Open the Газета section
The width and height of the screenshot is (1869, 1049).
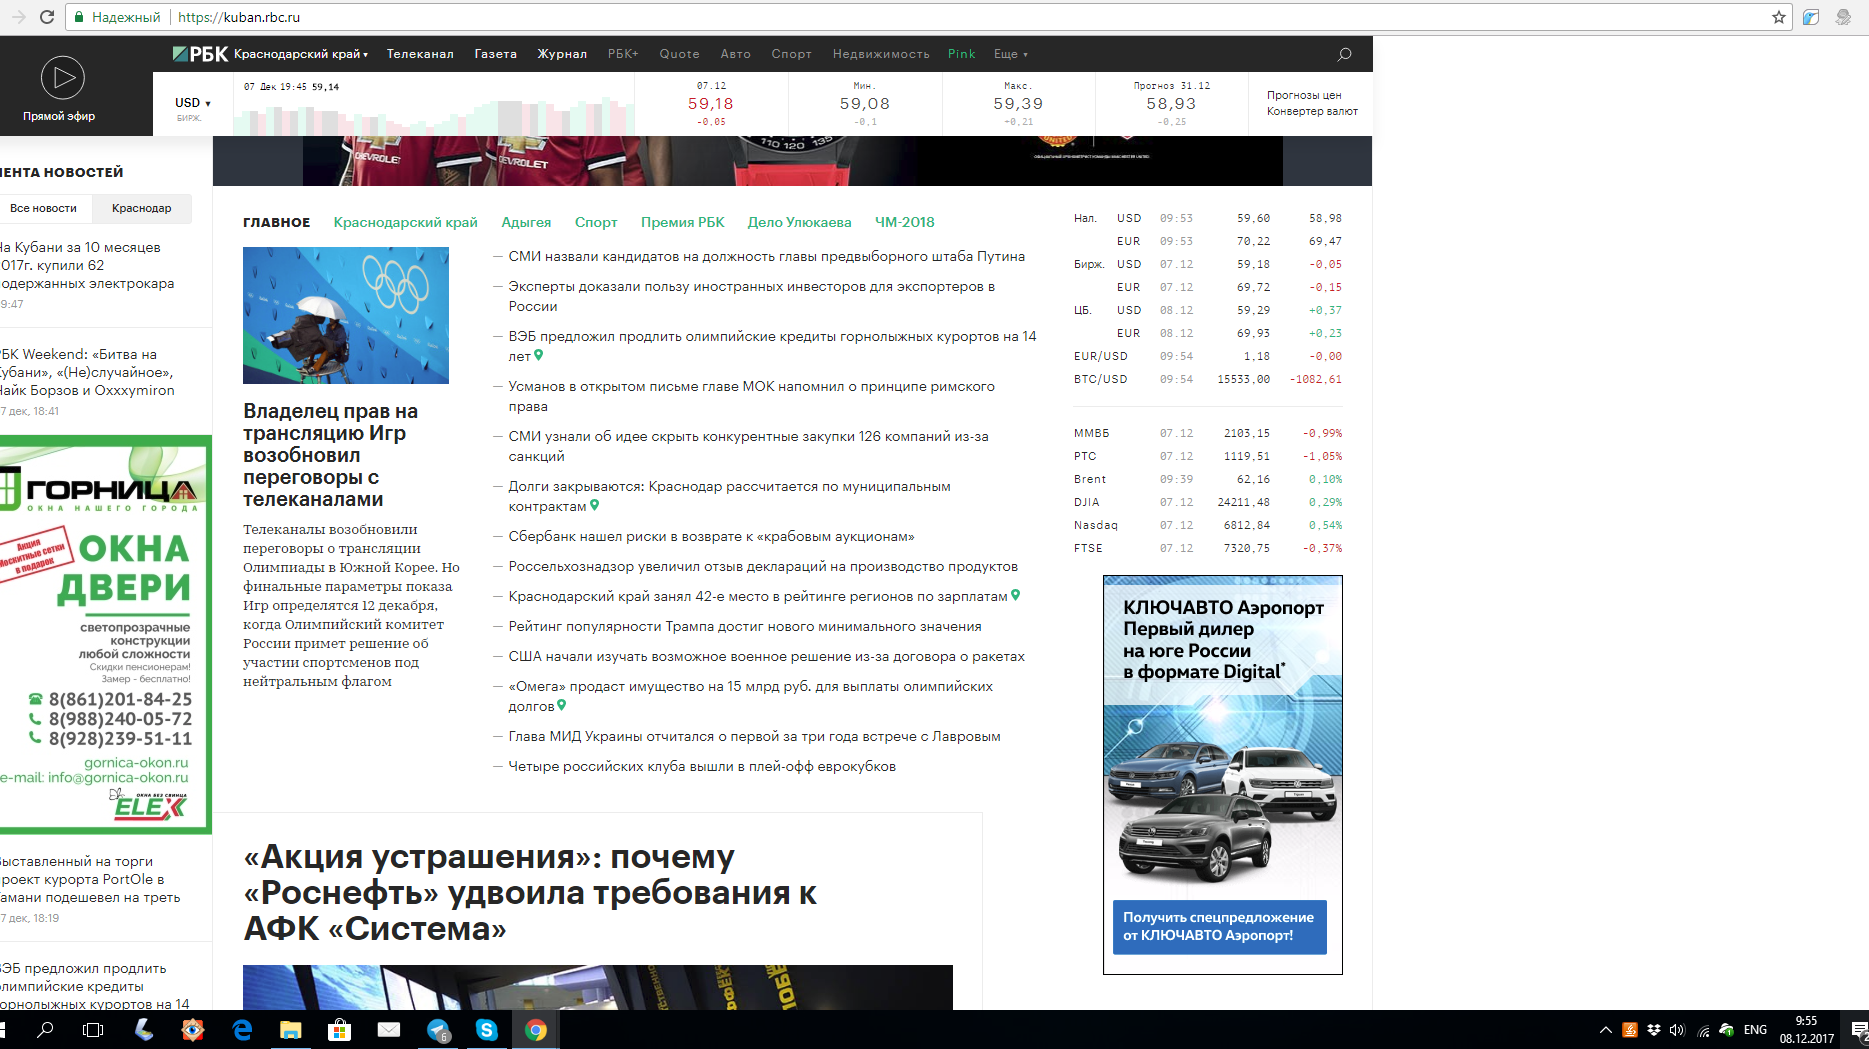click(495, 54)
